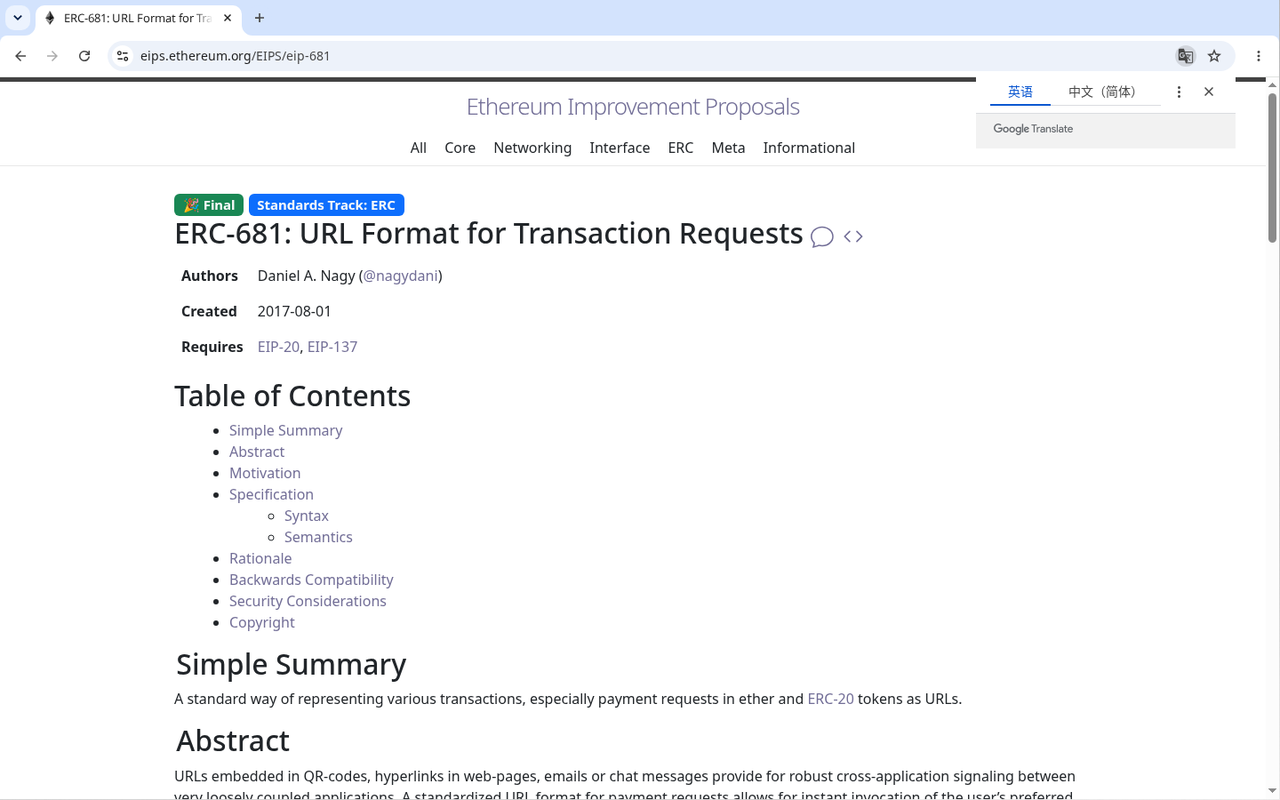
Task: Jump to Simple Summary in table of contents
Action: [x=285, y=430]
